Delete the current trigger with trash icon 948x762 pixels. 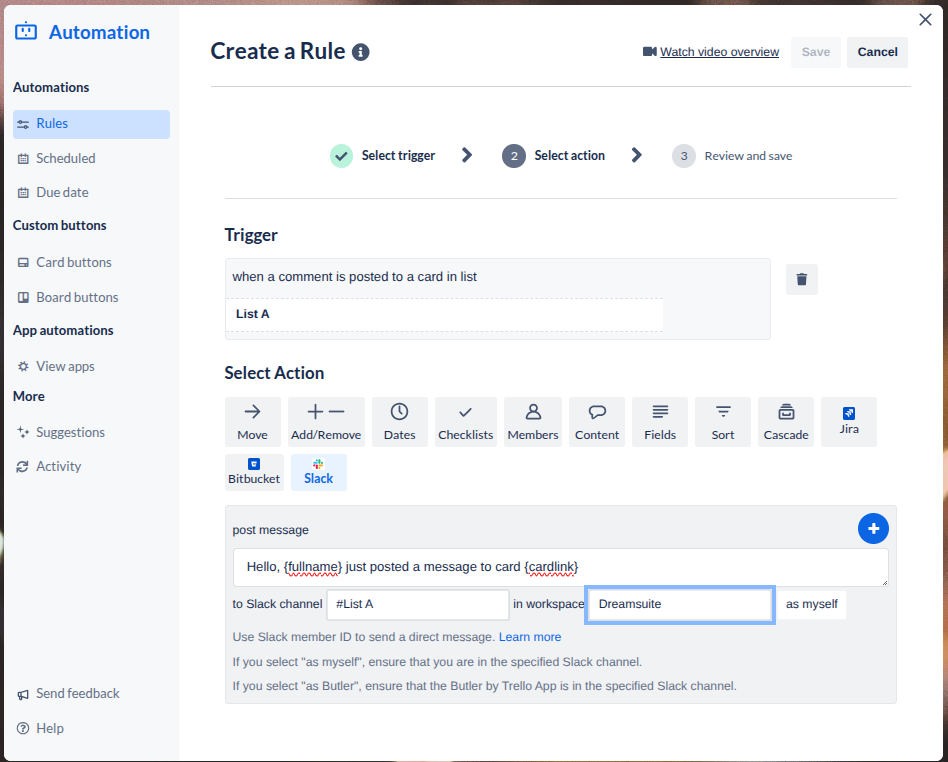coord(801,279)
